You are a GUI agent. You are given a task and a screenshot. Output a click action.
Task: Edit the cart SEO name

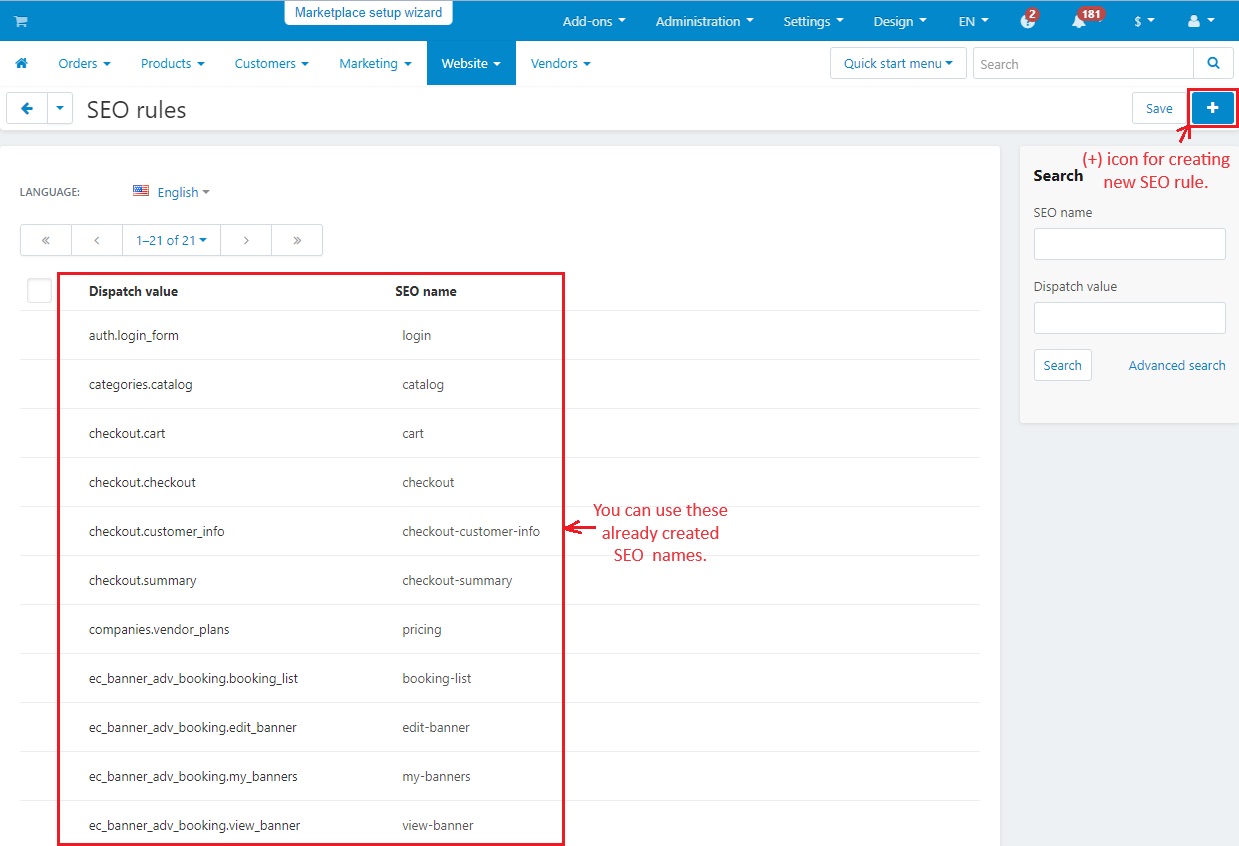coord(413,433)
